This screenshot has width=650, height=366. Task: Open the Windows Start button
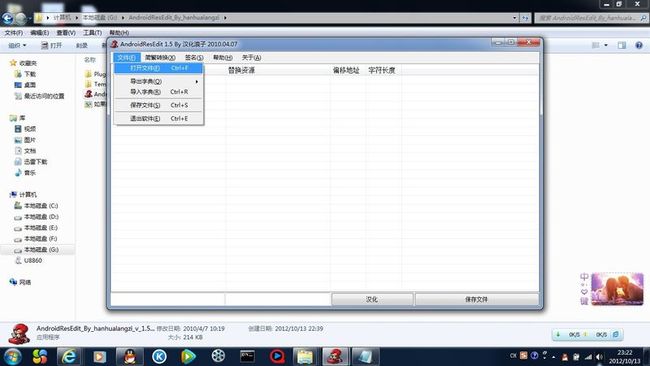coord(12,356)
